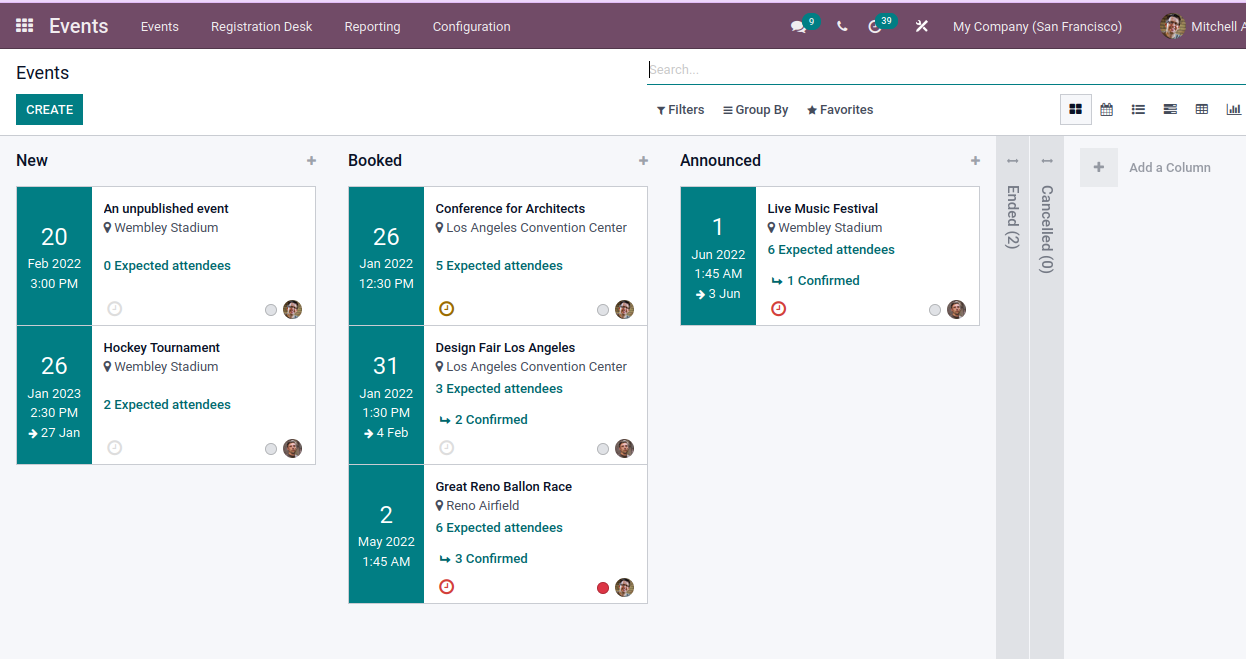Screen dimensions: 1246x659
Task: Toggle kanban state dot on An unpublished event
Action: [271, 310]
